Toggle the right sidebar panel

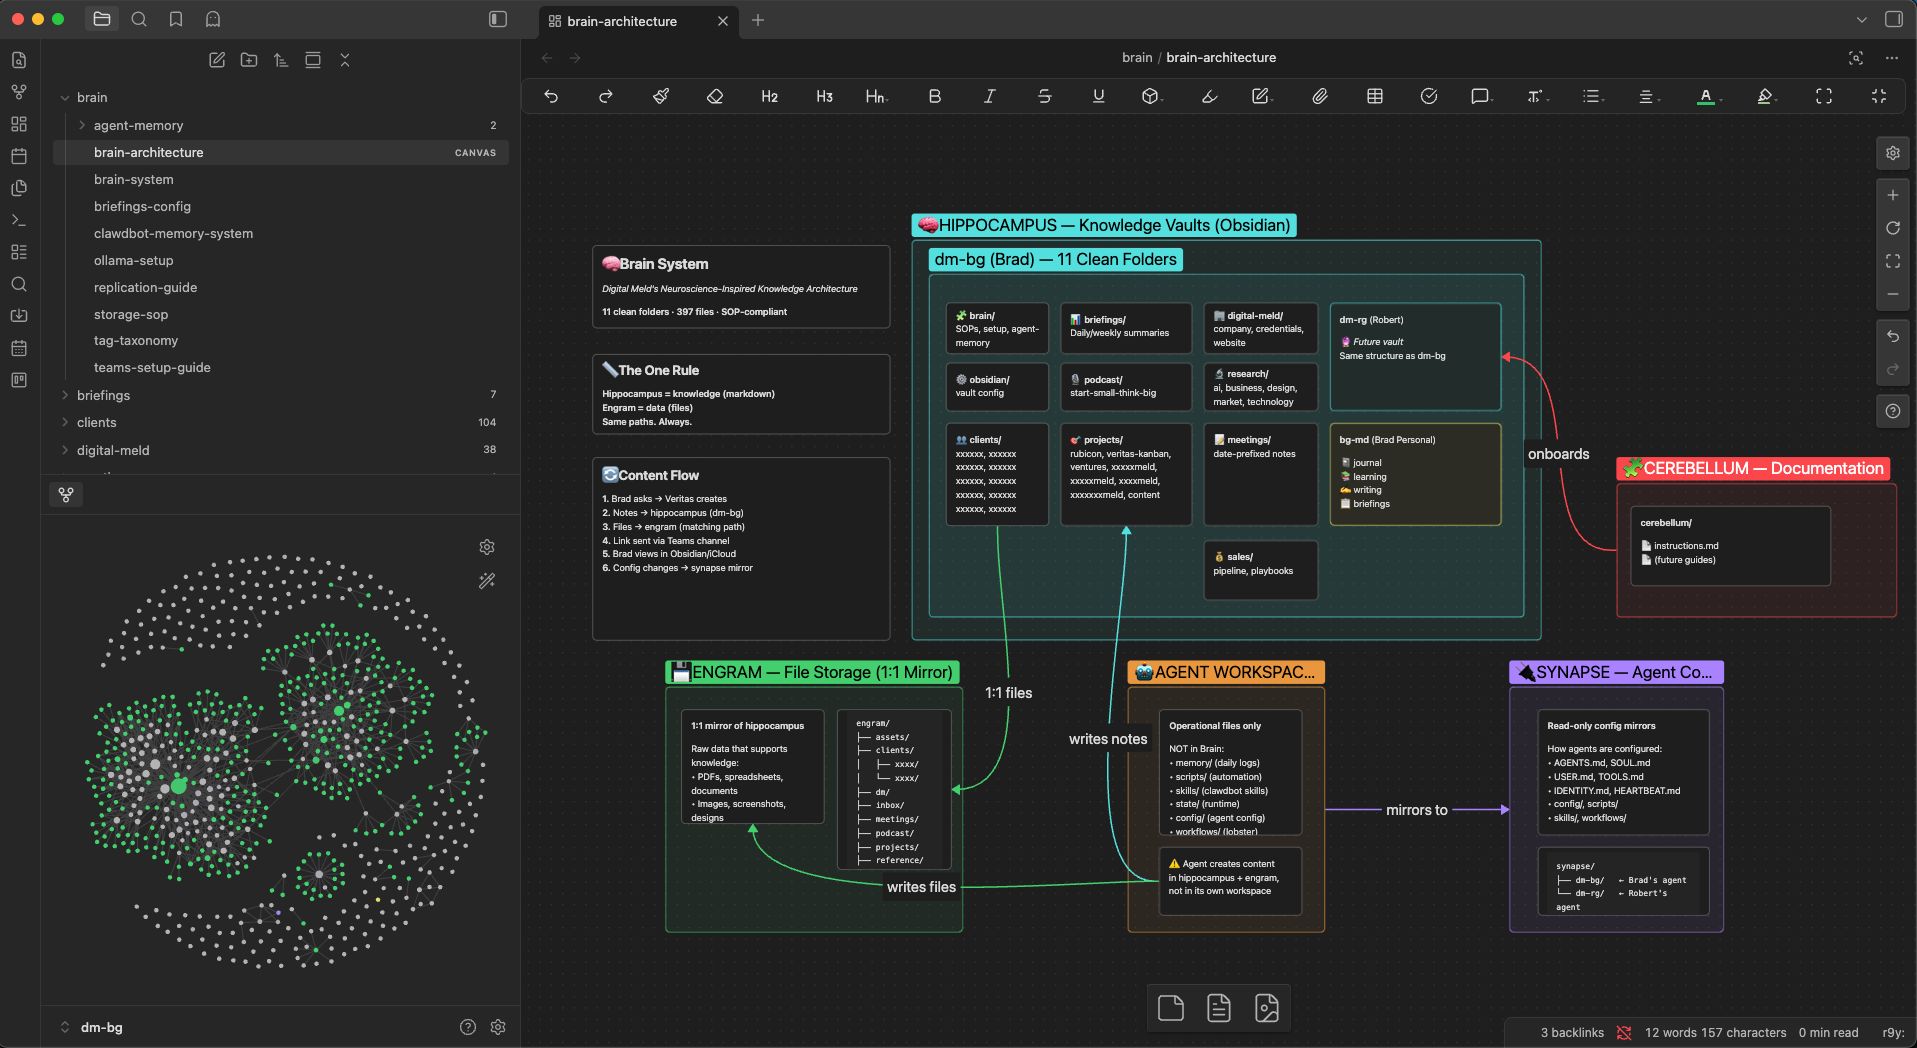[1894, 19]
